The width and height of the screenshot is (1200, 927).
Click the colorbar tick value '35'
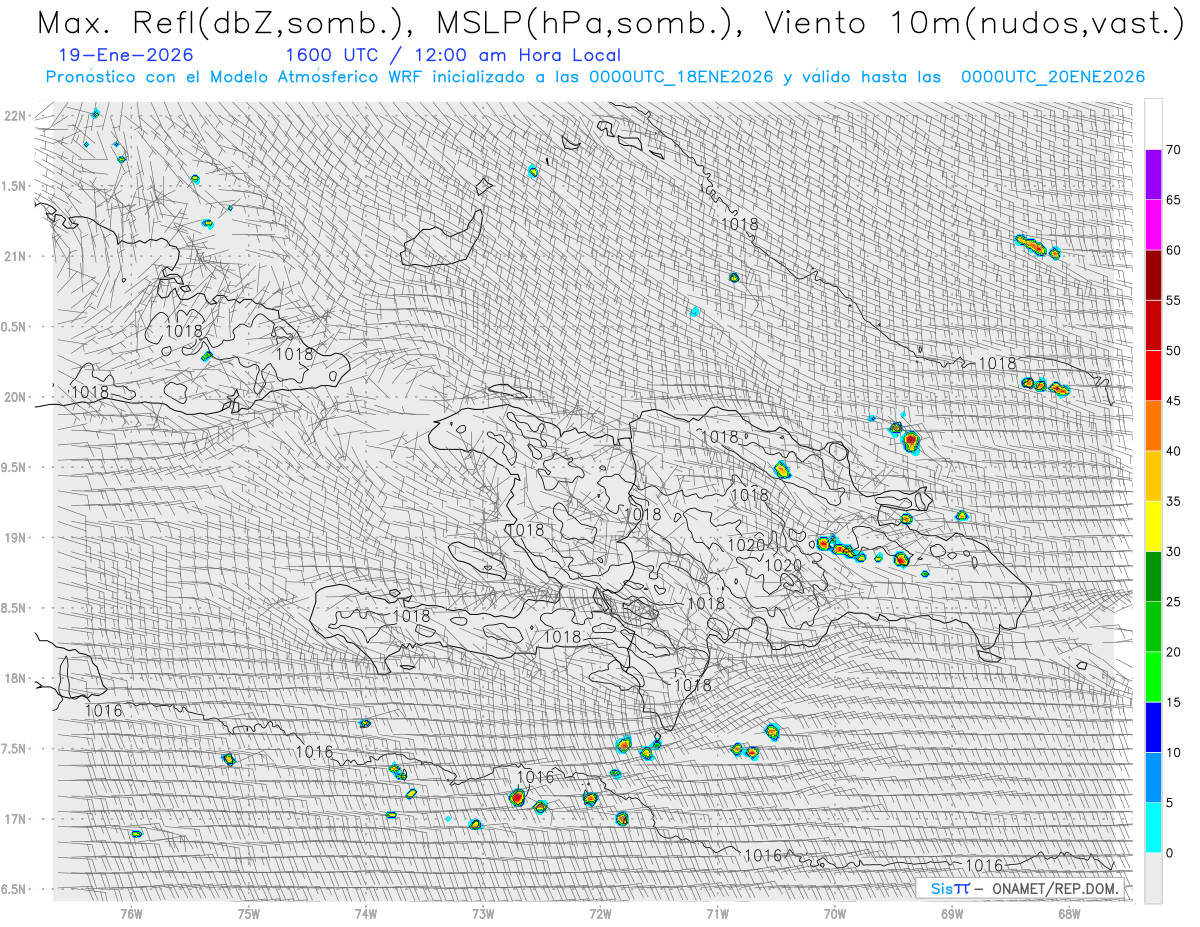[1173, 501]
